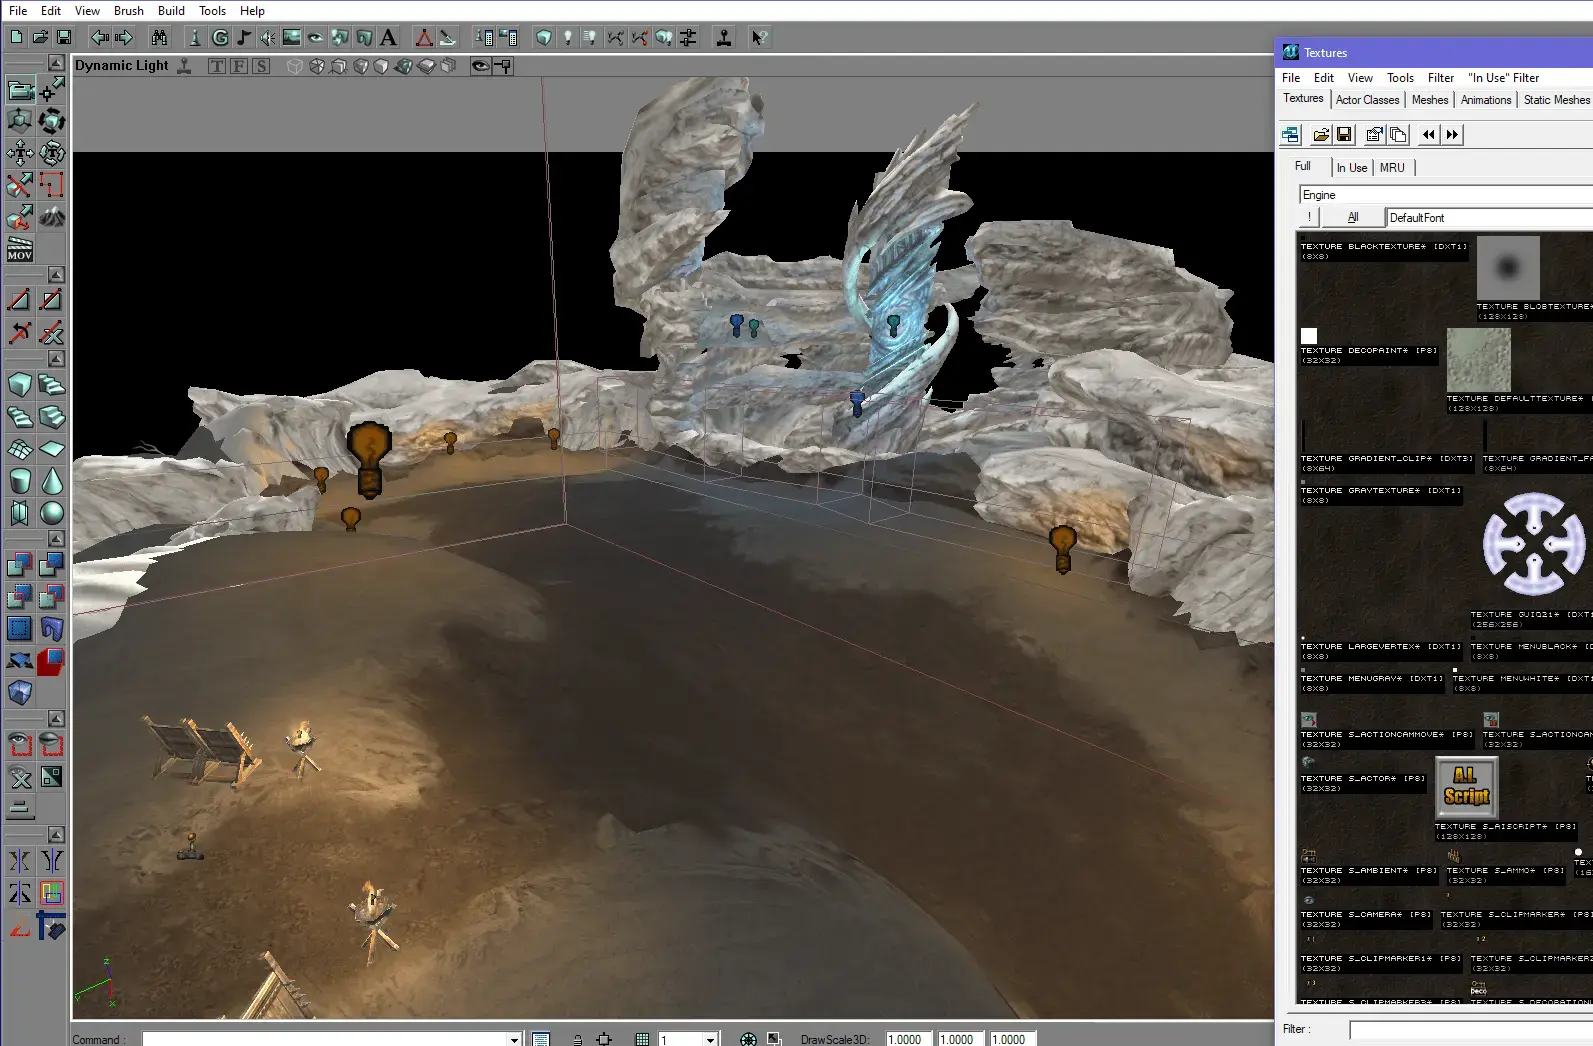The height and width of the screenshot is (1046, 1593).
Task: Select the AI Script texture thumbnail
Action: (x=1466, y=786)
